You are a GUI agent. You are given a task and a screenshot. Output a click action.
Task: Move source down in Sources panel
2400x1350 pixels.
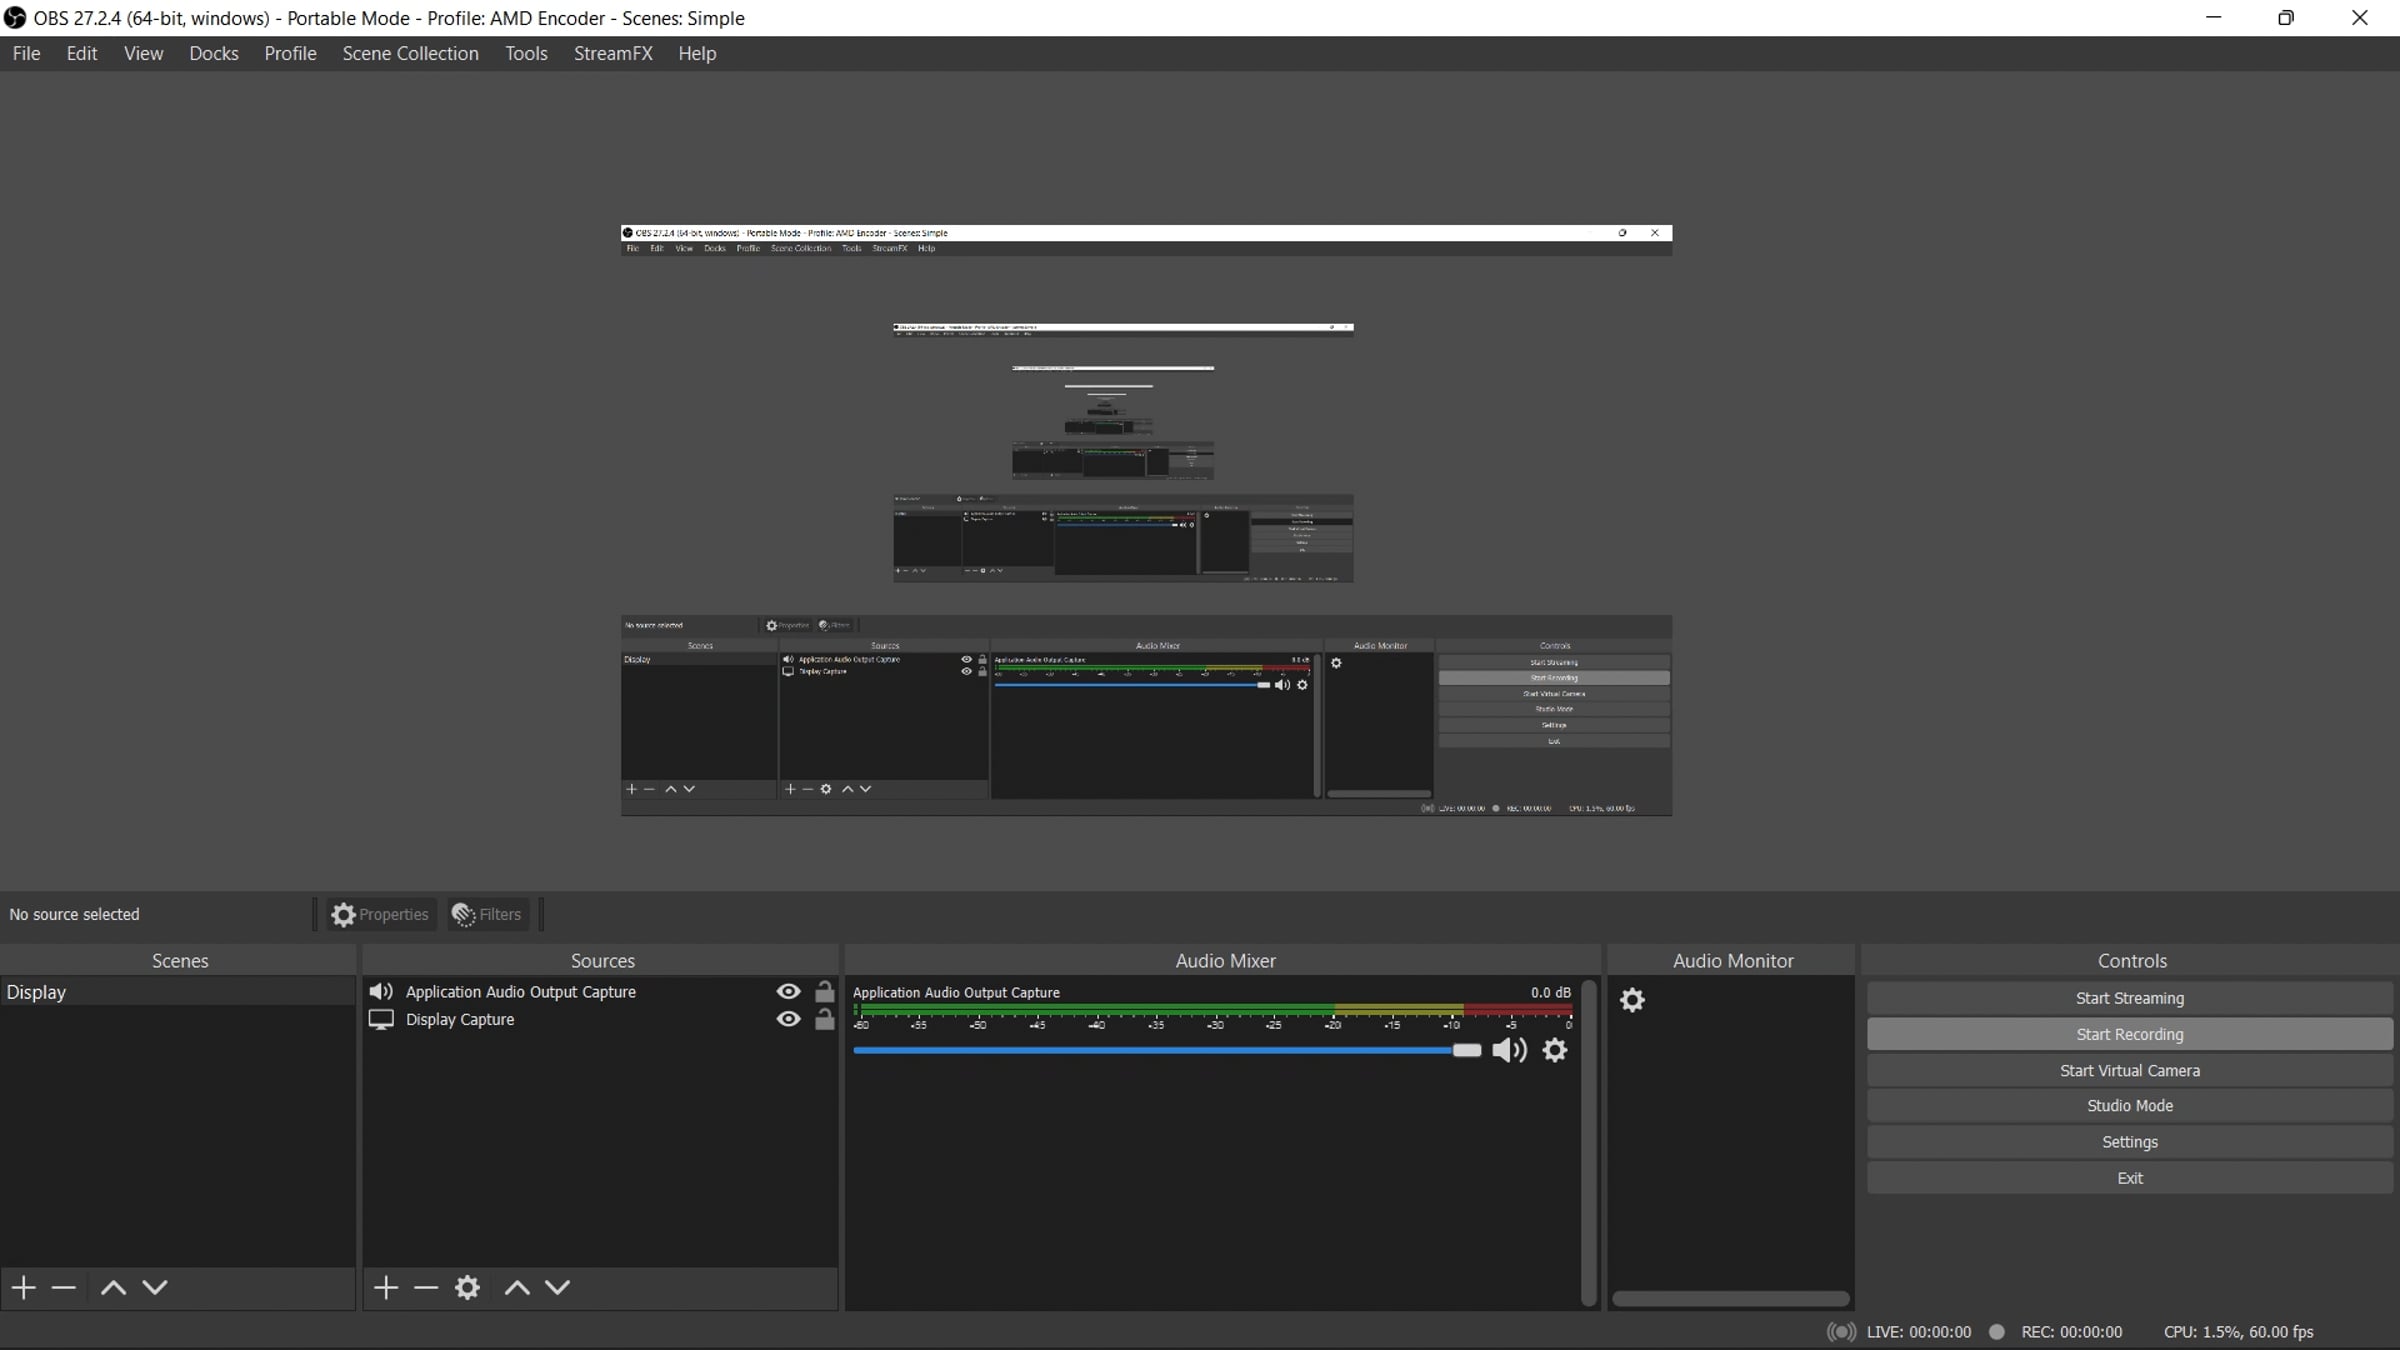(558, 1287)
